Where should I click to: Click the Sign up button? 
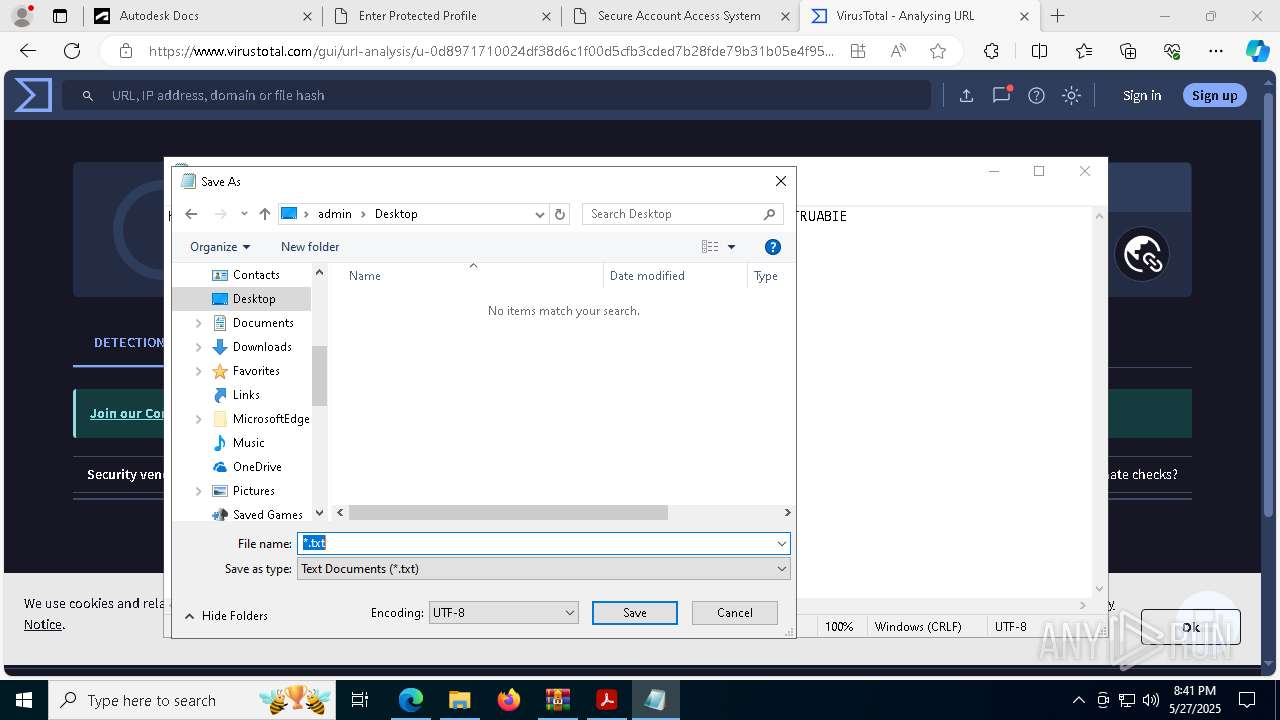[x=1214, y=95]
